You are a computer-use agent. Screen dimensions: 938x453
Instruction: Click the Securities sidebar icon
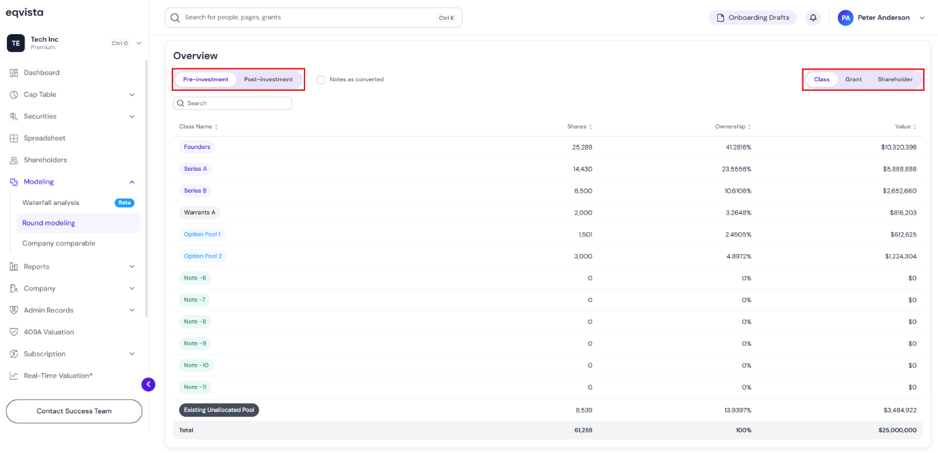coord(14,117)
